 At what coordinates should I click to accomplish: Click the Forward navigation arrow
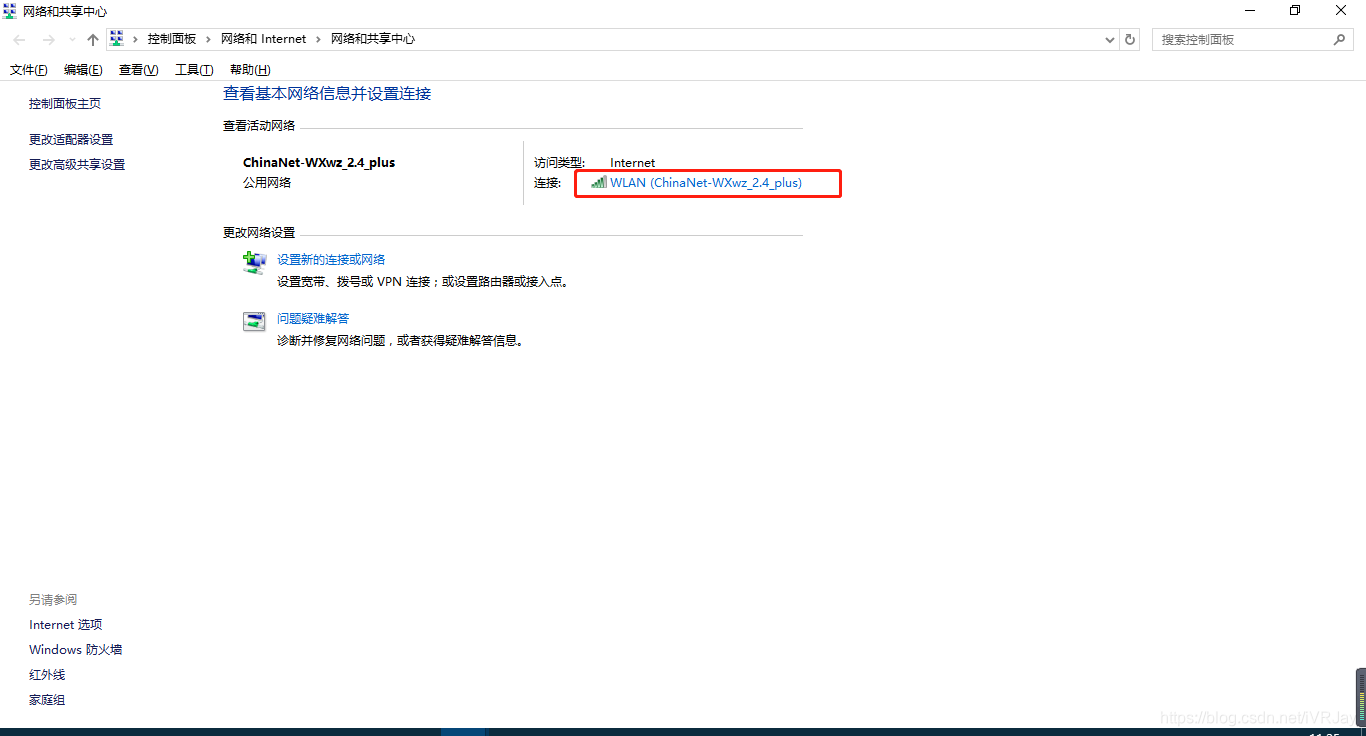(x=48, y=39)
